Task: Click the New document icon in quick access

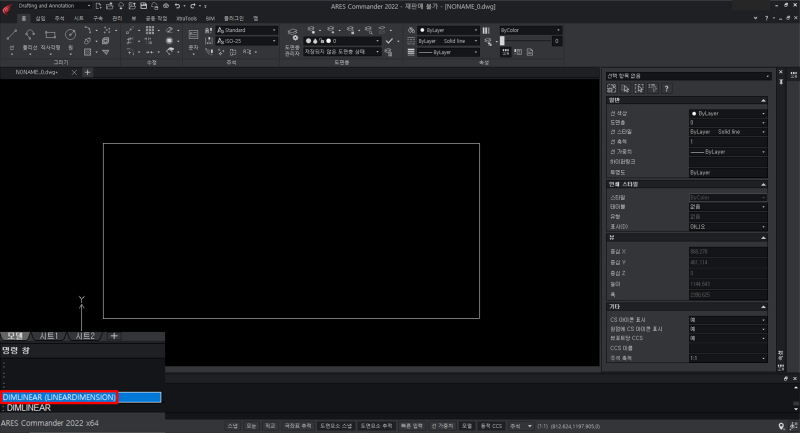Action: pyautogui.click(x=98, y=6)
